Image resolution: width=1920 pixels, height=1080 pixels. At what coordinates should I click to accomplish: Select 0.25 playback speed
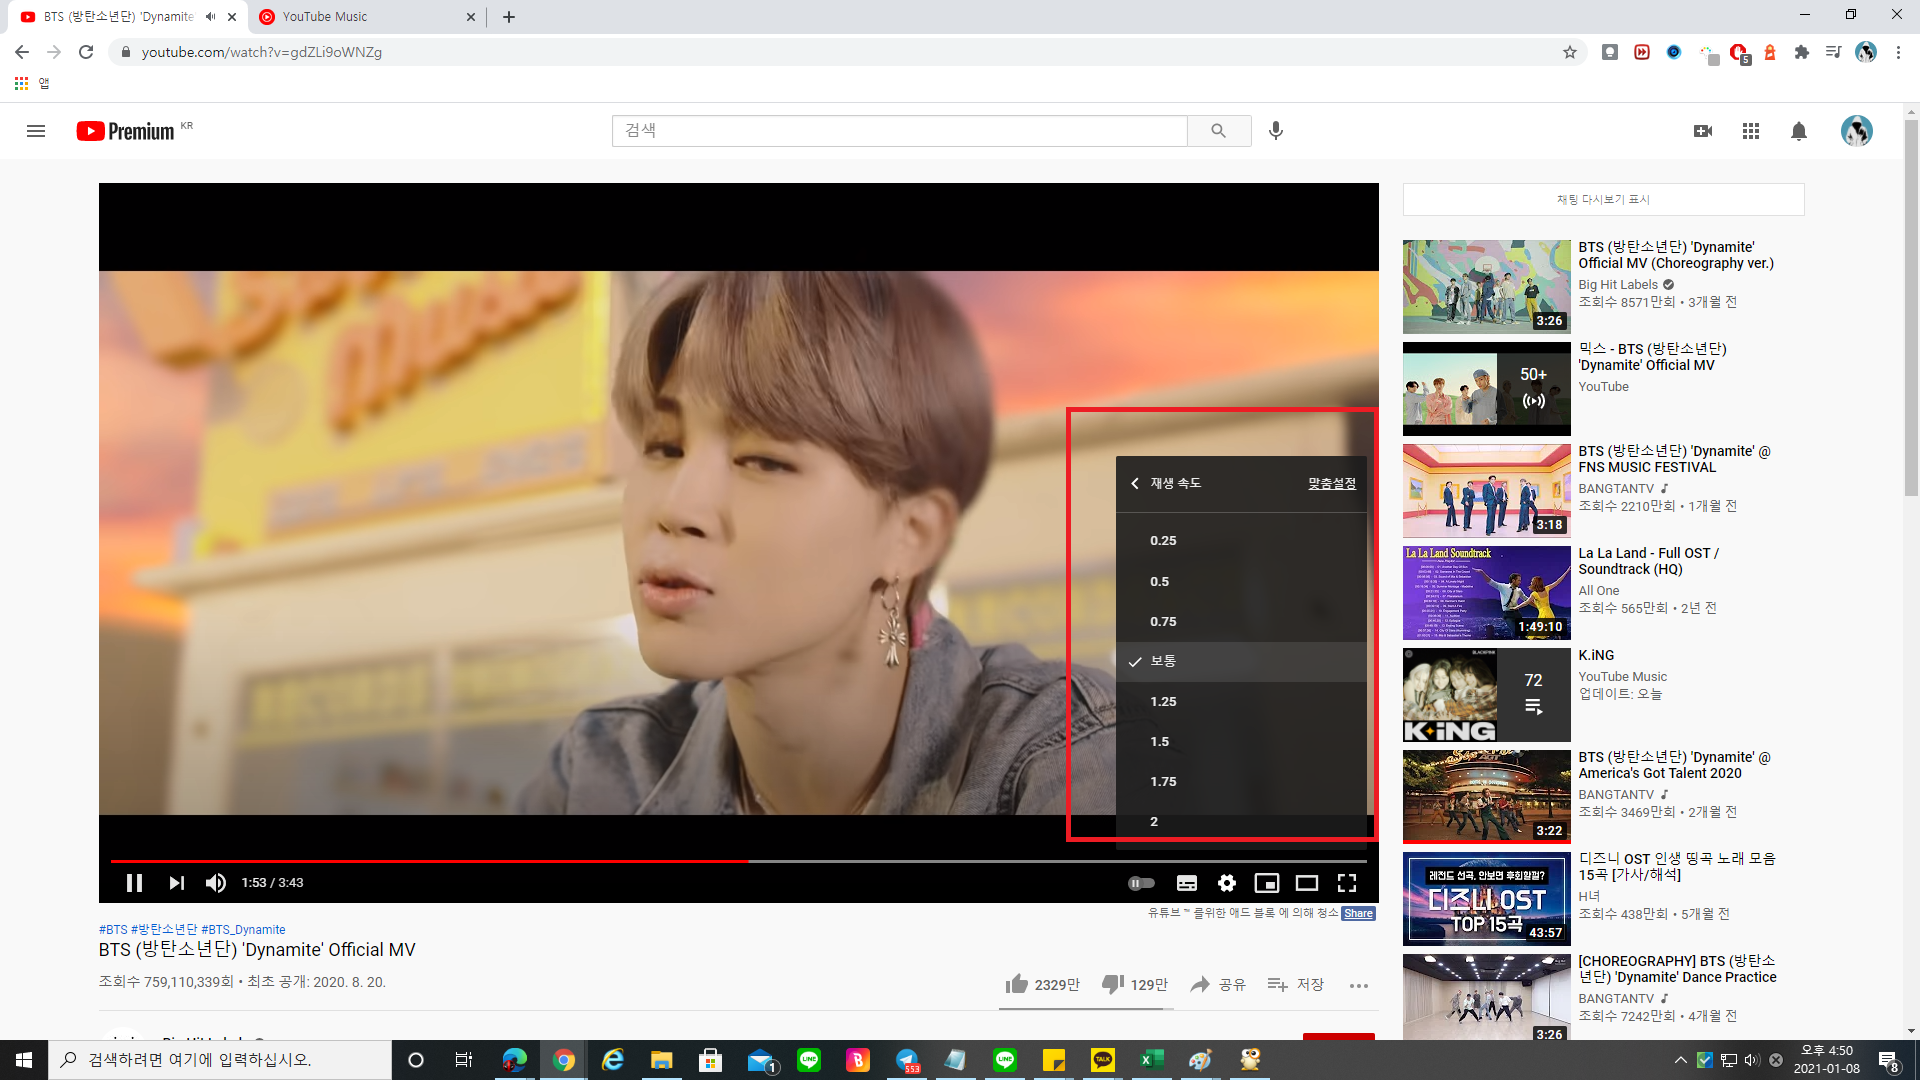click(x=1163, y=541)
